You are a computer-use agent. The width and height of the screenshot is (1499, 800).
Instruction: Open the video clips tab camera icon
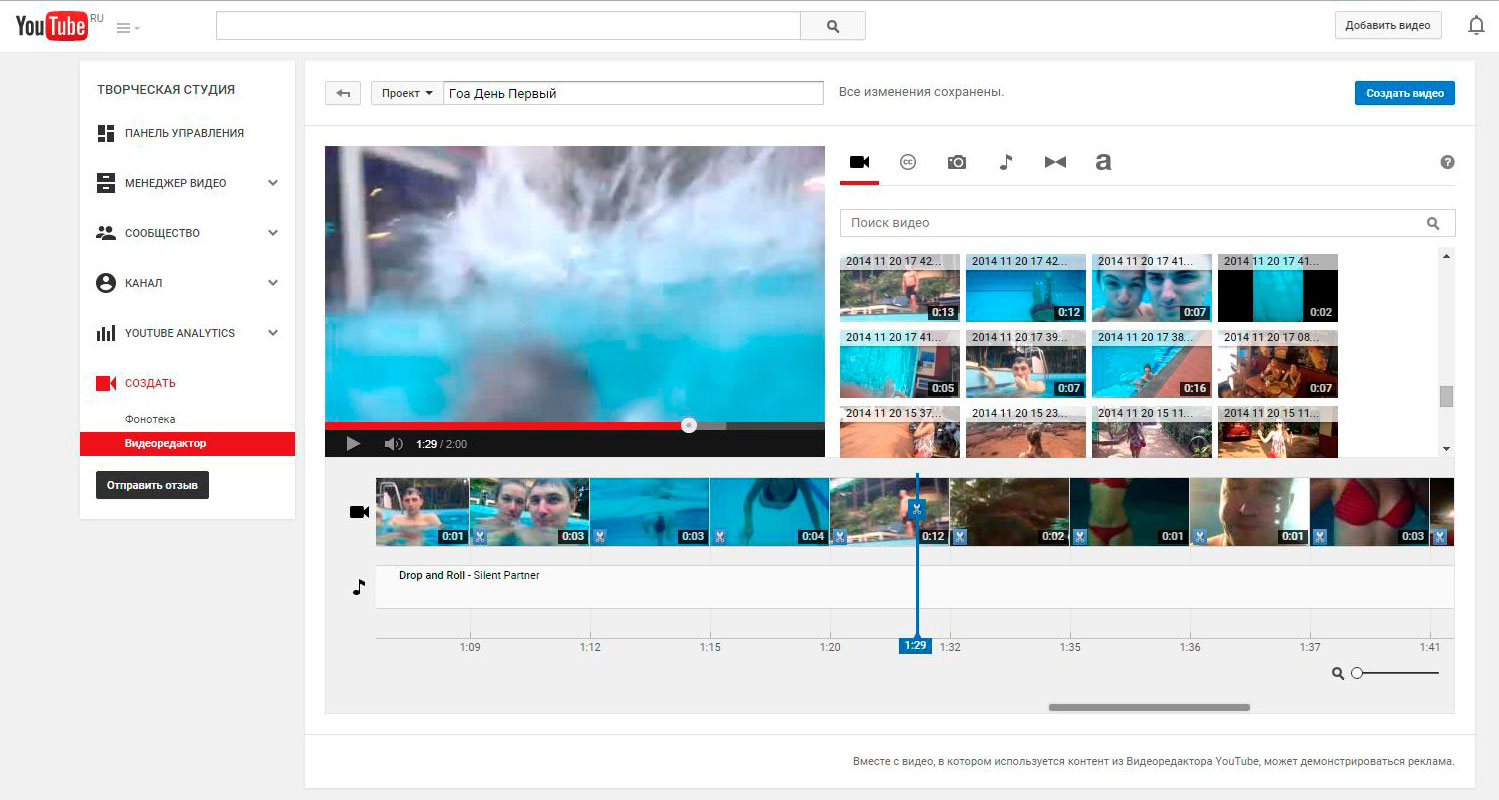pos(859,162)
